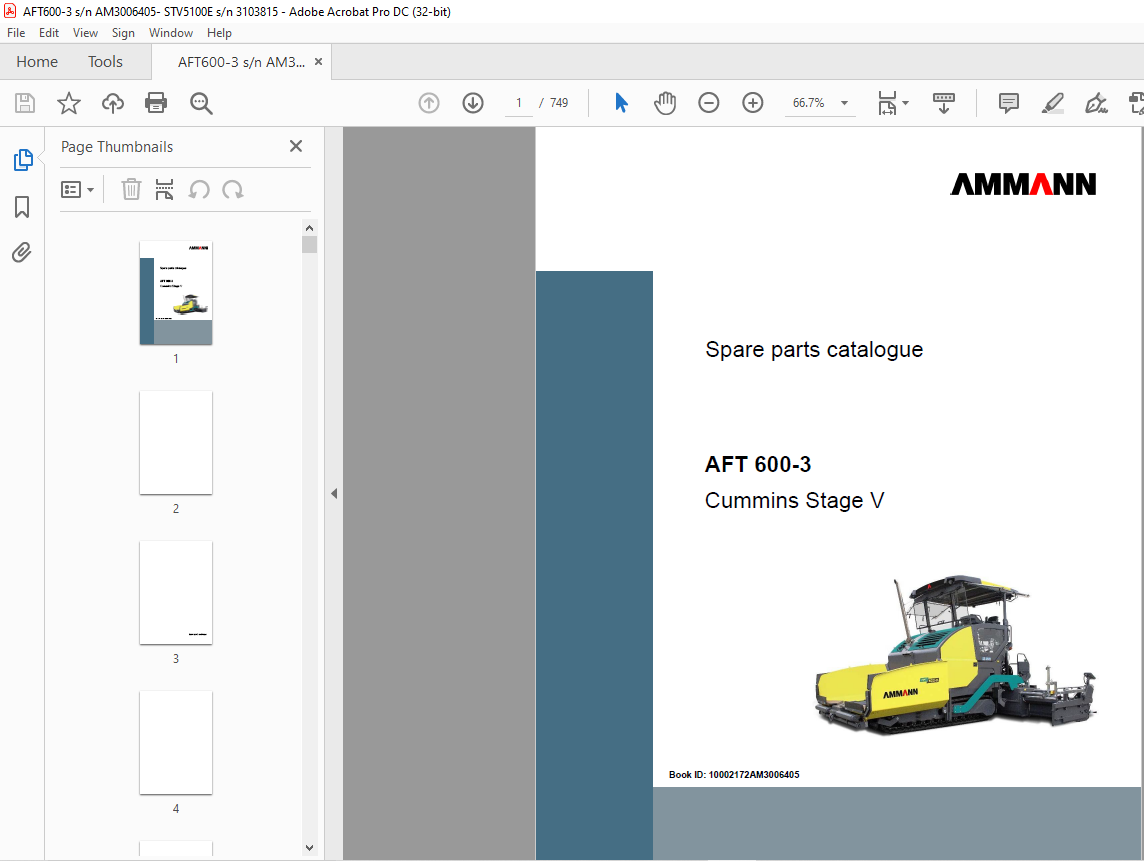
Task: Open the File menu
Action: 16,33
